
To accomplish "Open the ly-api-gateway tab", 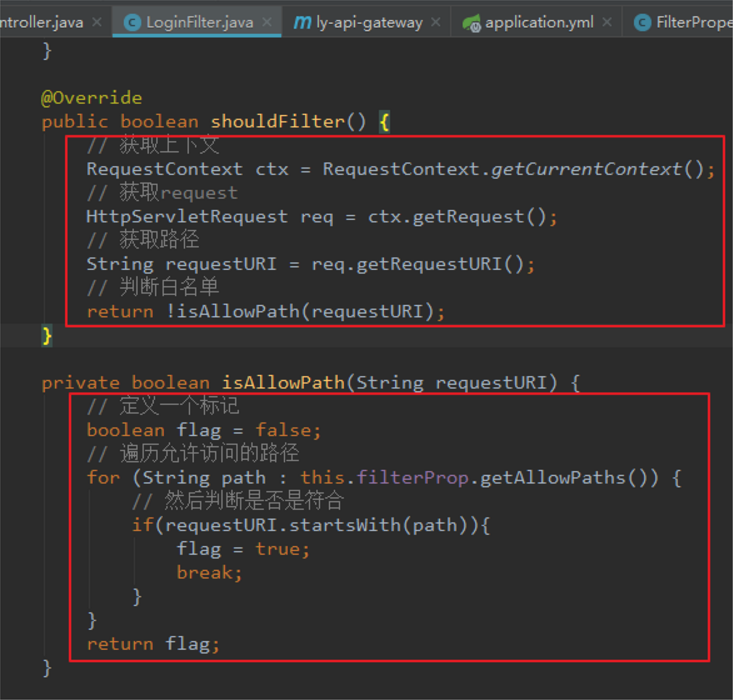I will pos(369,22).
